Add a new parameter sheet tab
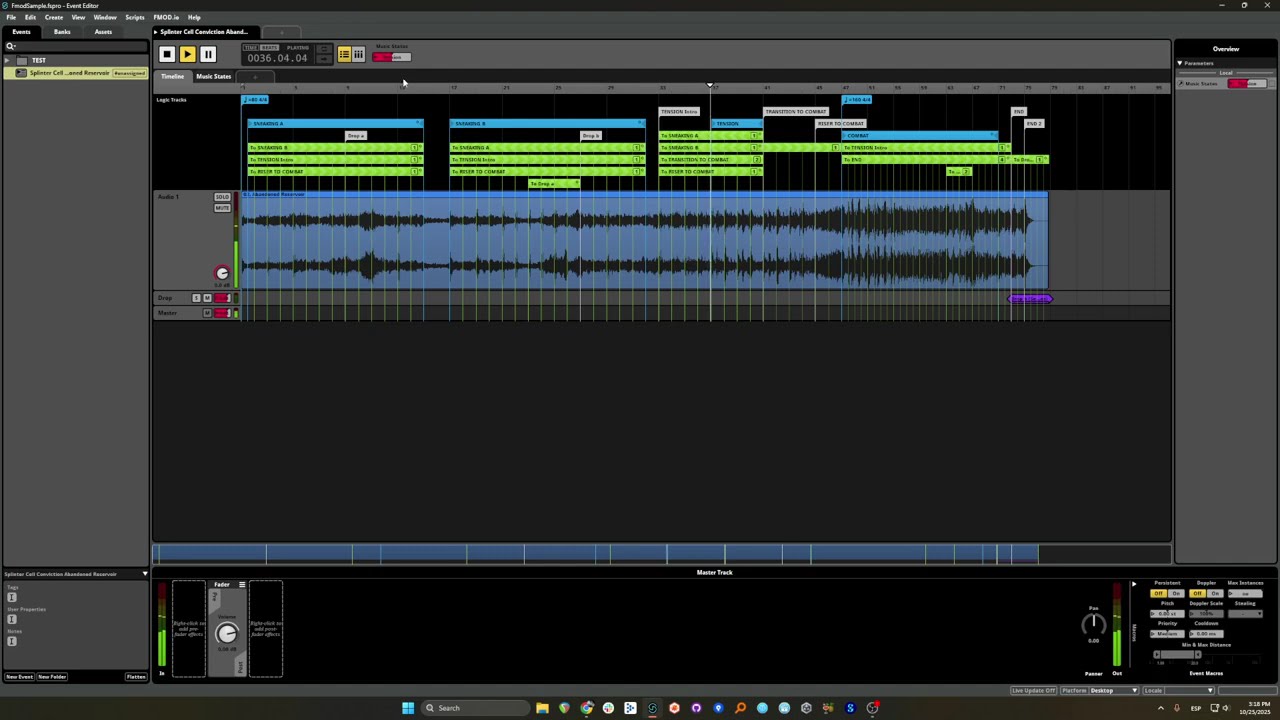This screenshot has height=720, width=1280. point(255,77)
